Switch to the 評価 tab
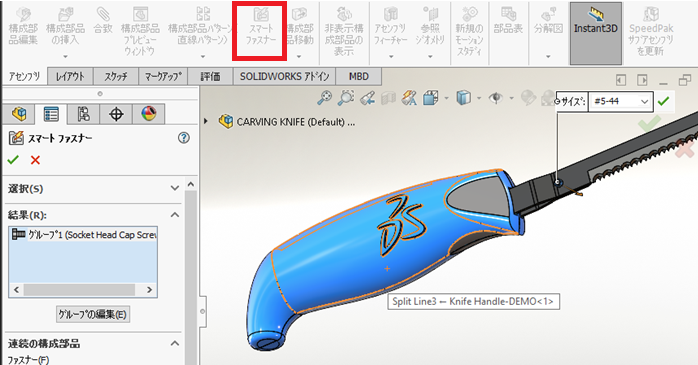 [x=210, y=76]
